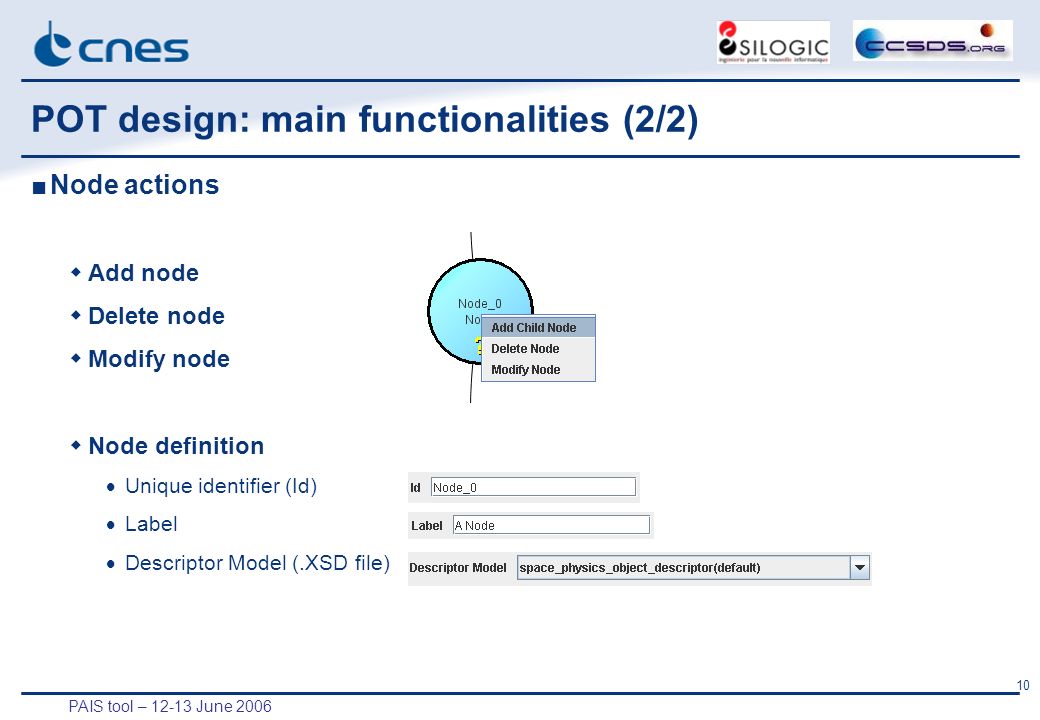Select Add Child Node in context menu

tap(538, 328)
